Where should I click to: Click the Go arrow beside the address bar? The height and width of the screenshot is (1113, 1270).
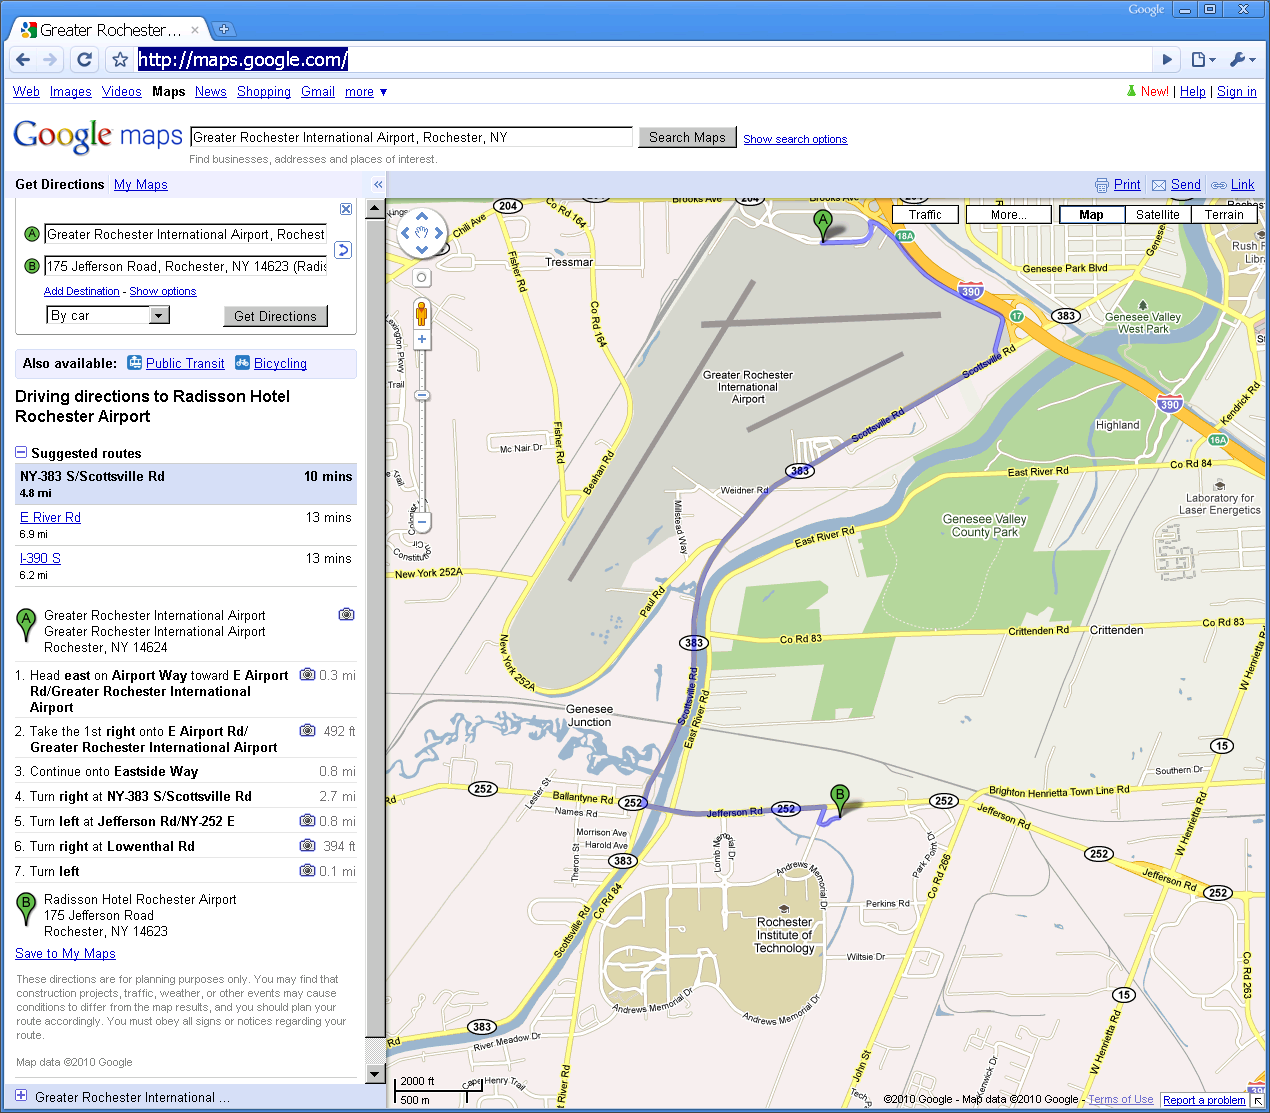[1166, 60]
